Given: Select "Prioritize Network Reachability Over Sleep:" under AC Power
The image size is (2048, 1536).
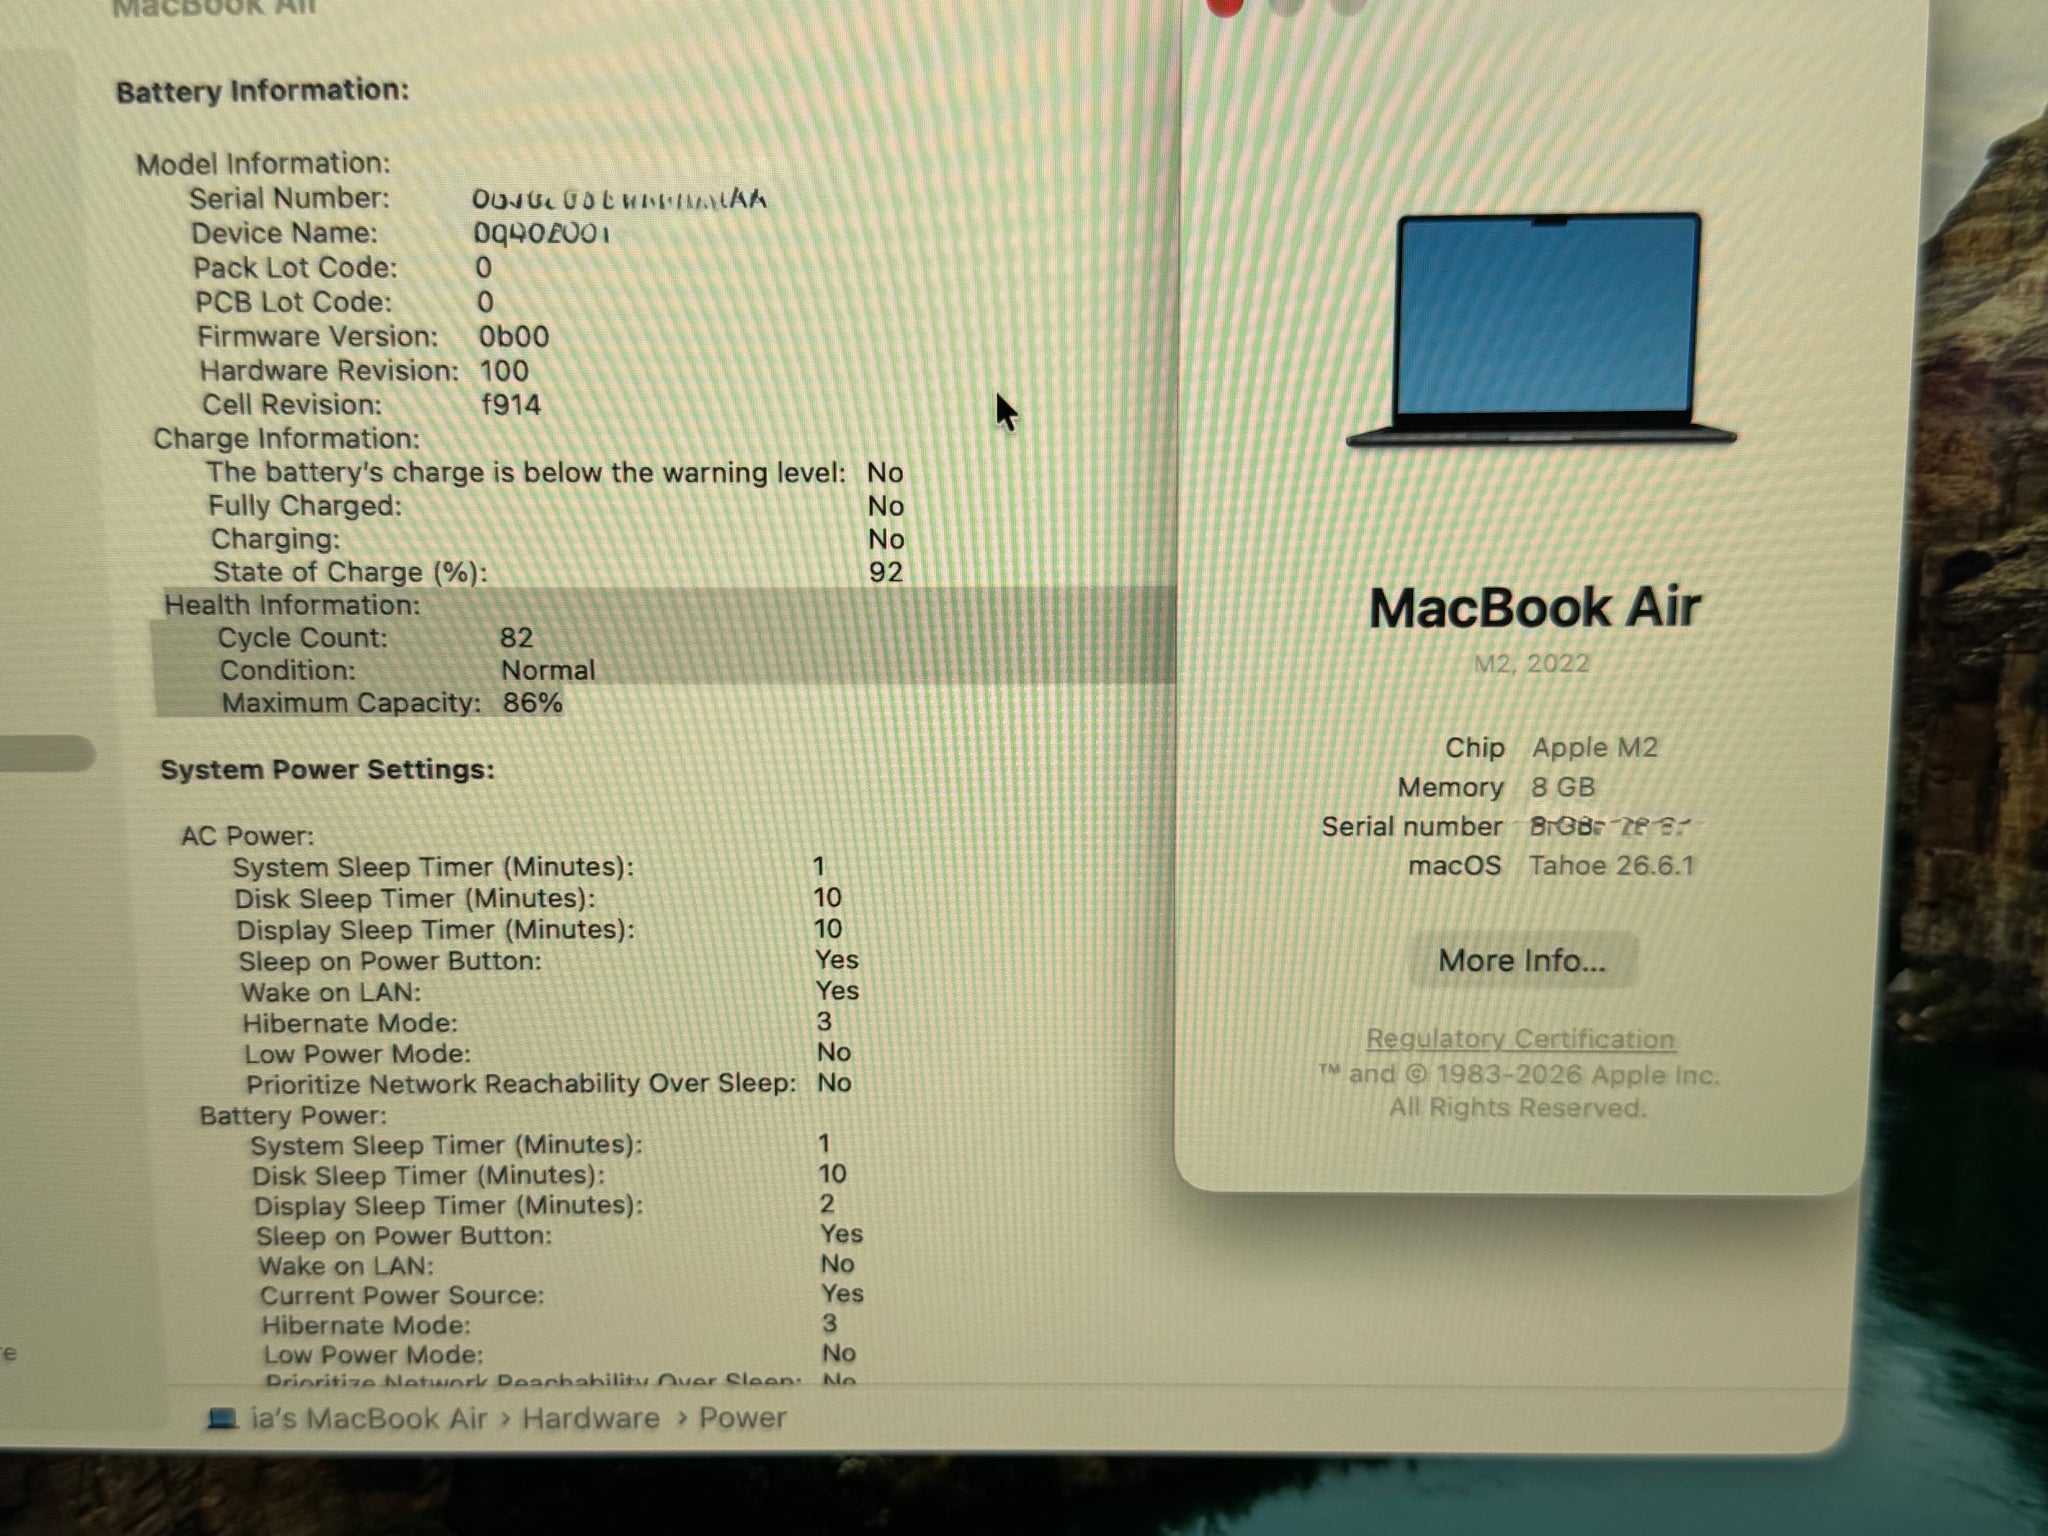Looking at the screenshot, I should 521,1084.
